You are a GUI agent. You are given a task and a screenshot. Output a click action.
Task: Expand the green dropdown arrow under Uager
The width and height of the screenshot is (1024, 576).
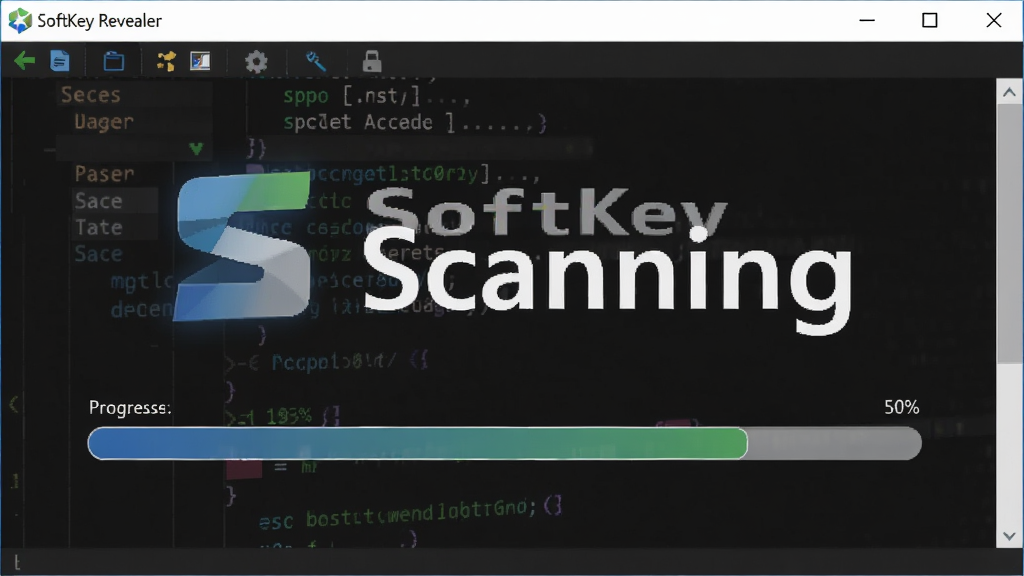click(196, 149)
